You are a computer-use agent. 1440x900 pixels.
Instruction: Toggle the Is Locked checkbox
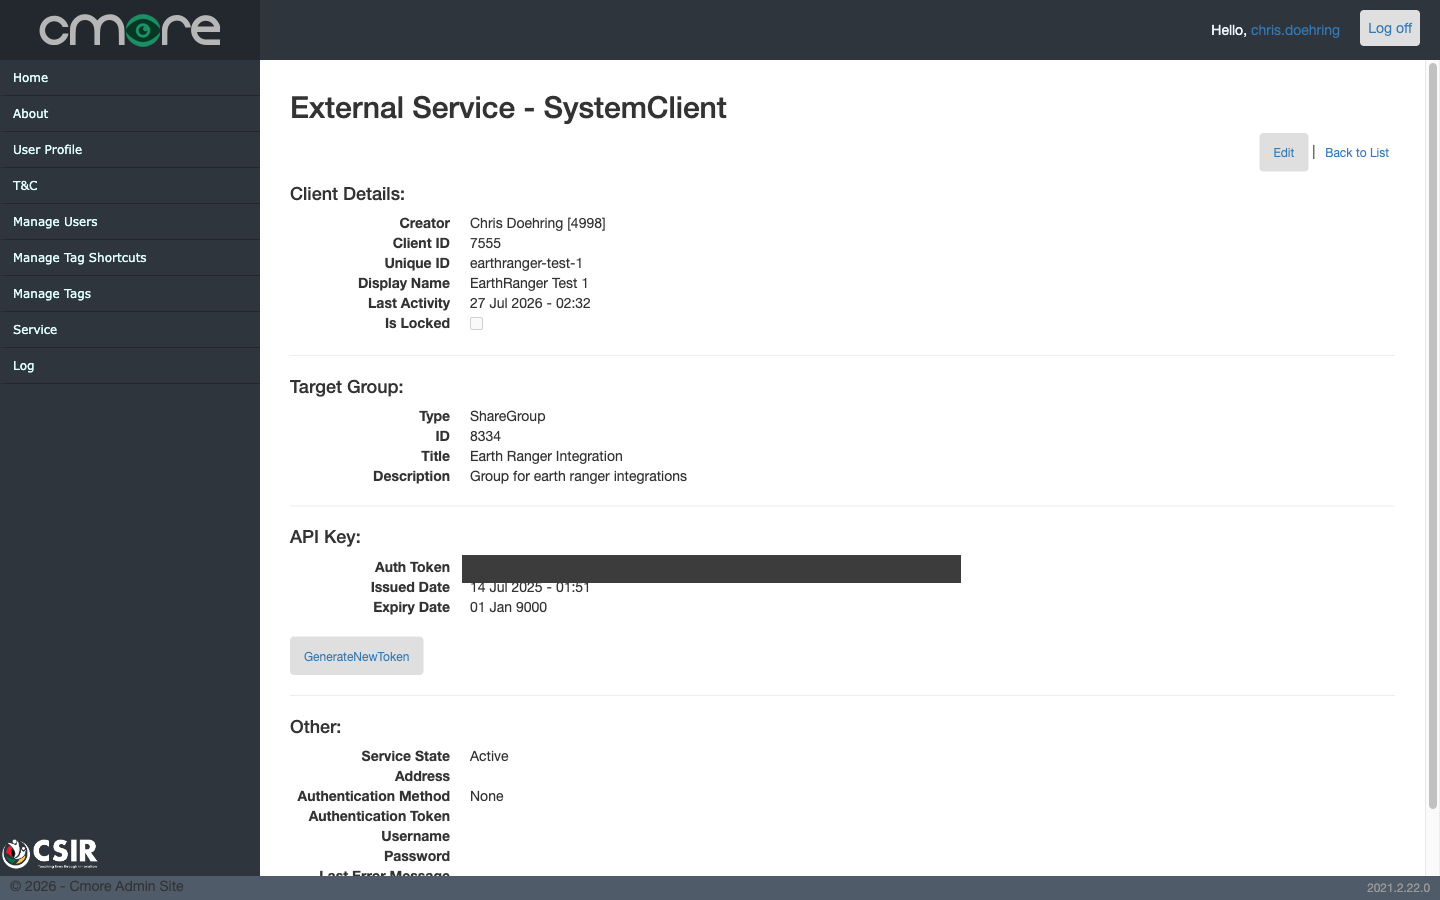click(476, 323)
